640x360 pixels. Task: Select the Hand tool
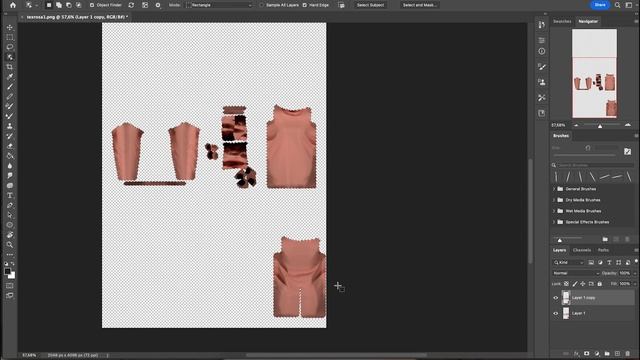(10, 235)
